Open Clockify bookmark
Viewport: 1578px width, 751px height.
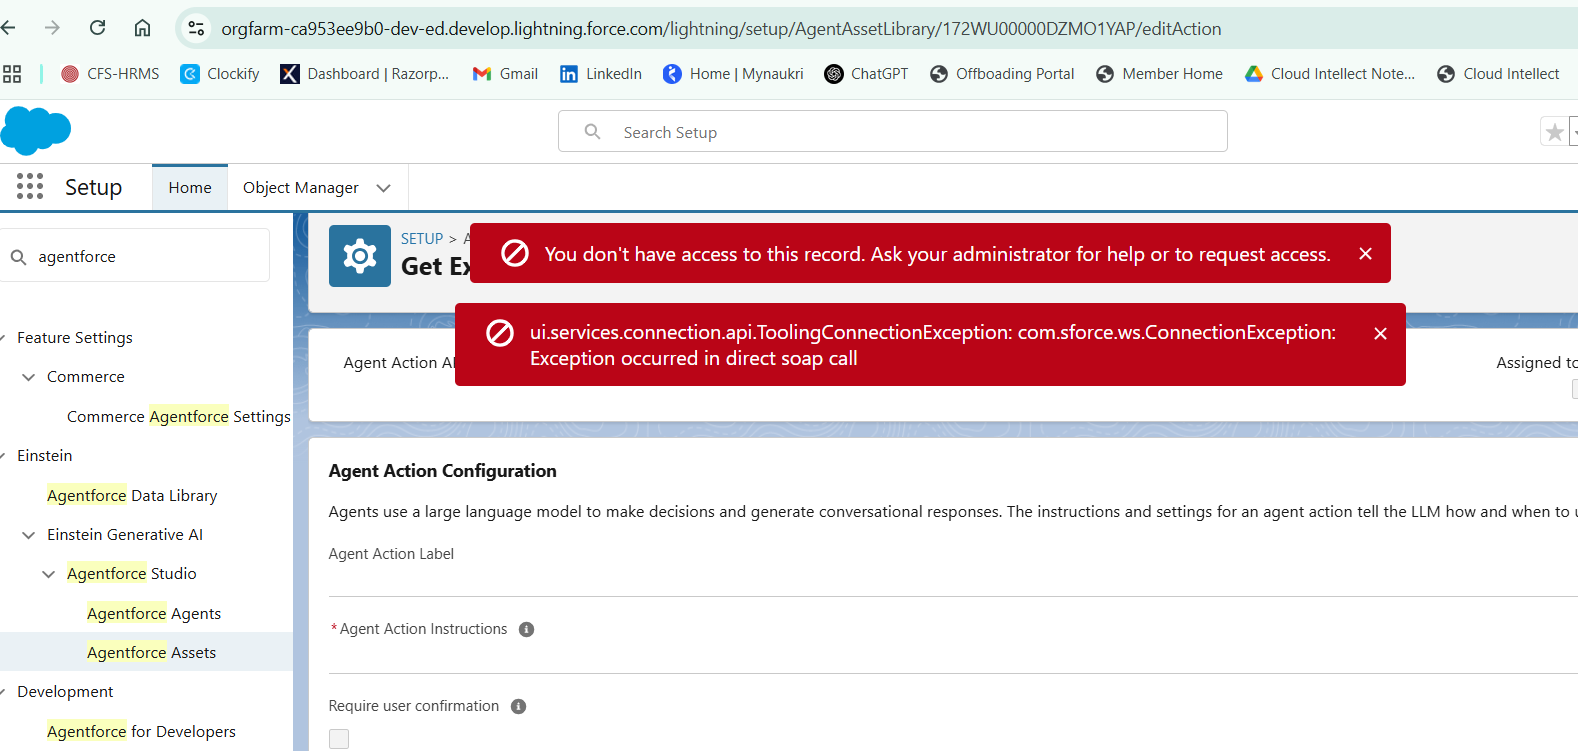[x=220, y=74]
